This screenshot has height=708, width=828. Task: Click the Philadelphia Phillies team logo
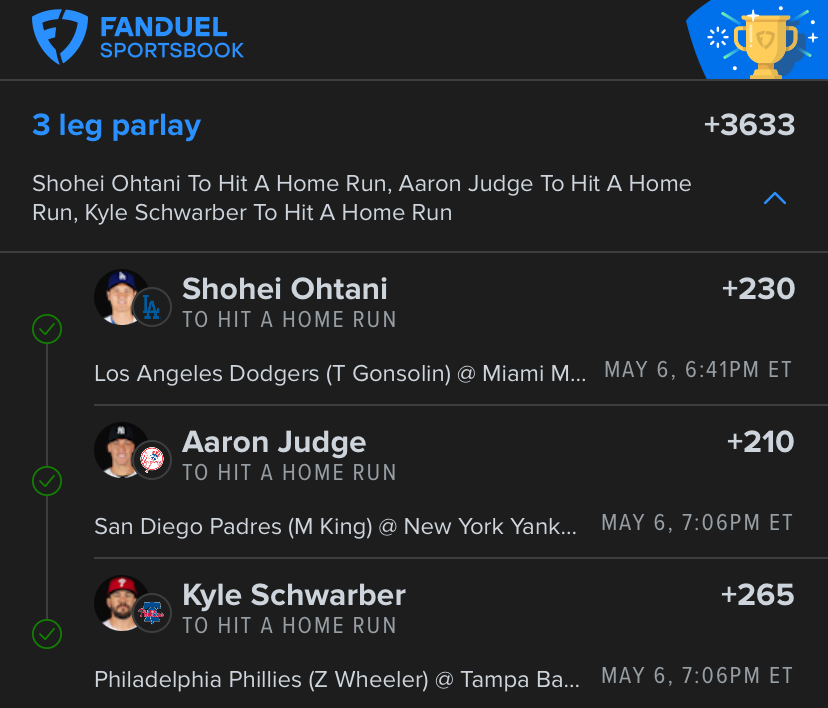tap(152, 613)
